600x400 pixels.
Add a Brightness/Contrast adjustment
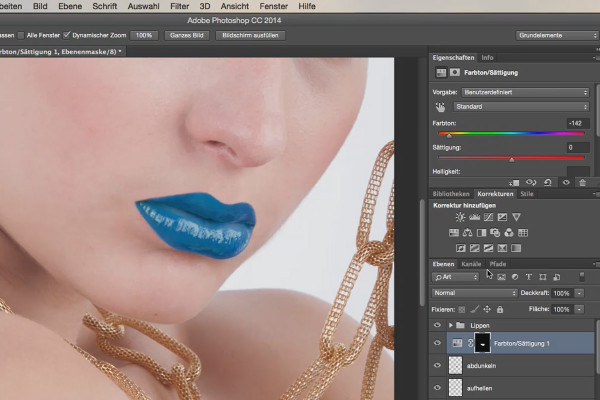(460, 217)
